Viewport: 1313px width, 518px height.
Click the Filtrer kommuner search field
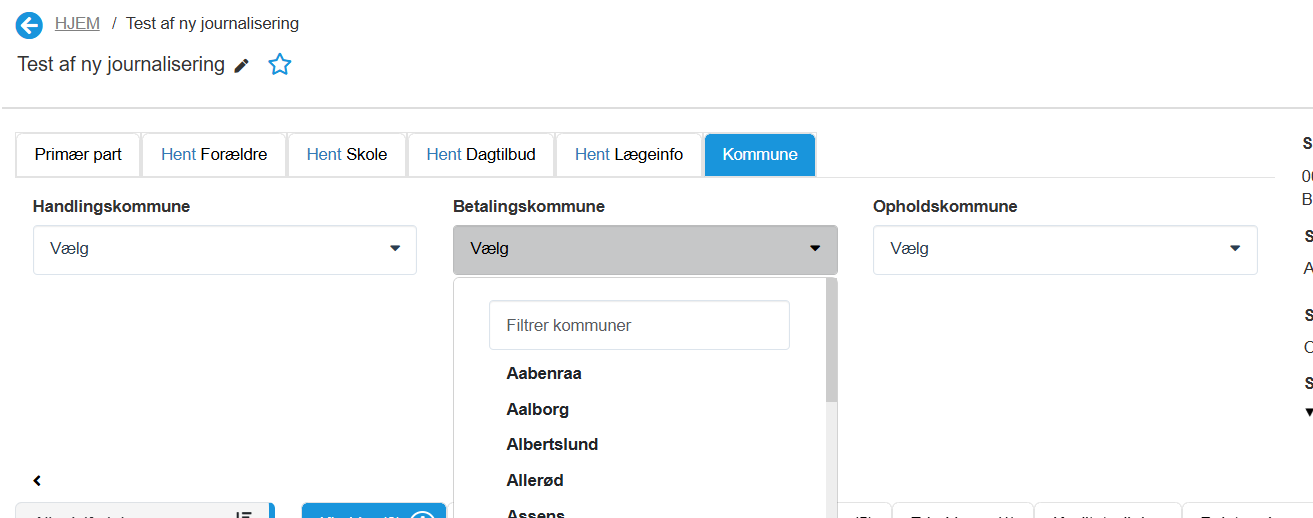tap(639, 325)
